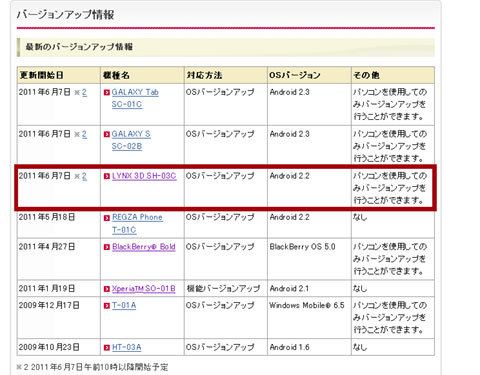Click red arrow icon beside GALAXY Tab

(x=107, y=92)
